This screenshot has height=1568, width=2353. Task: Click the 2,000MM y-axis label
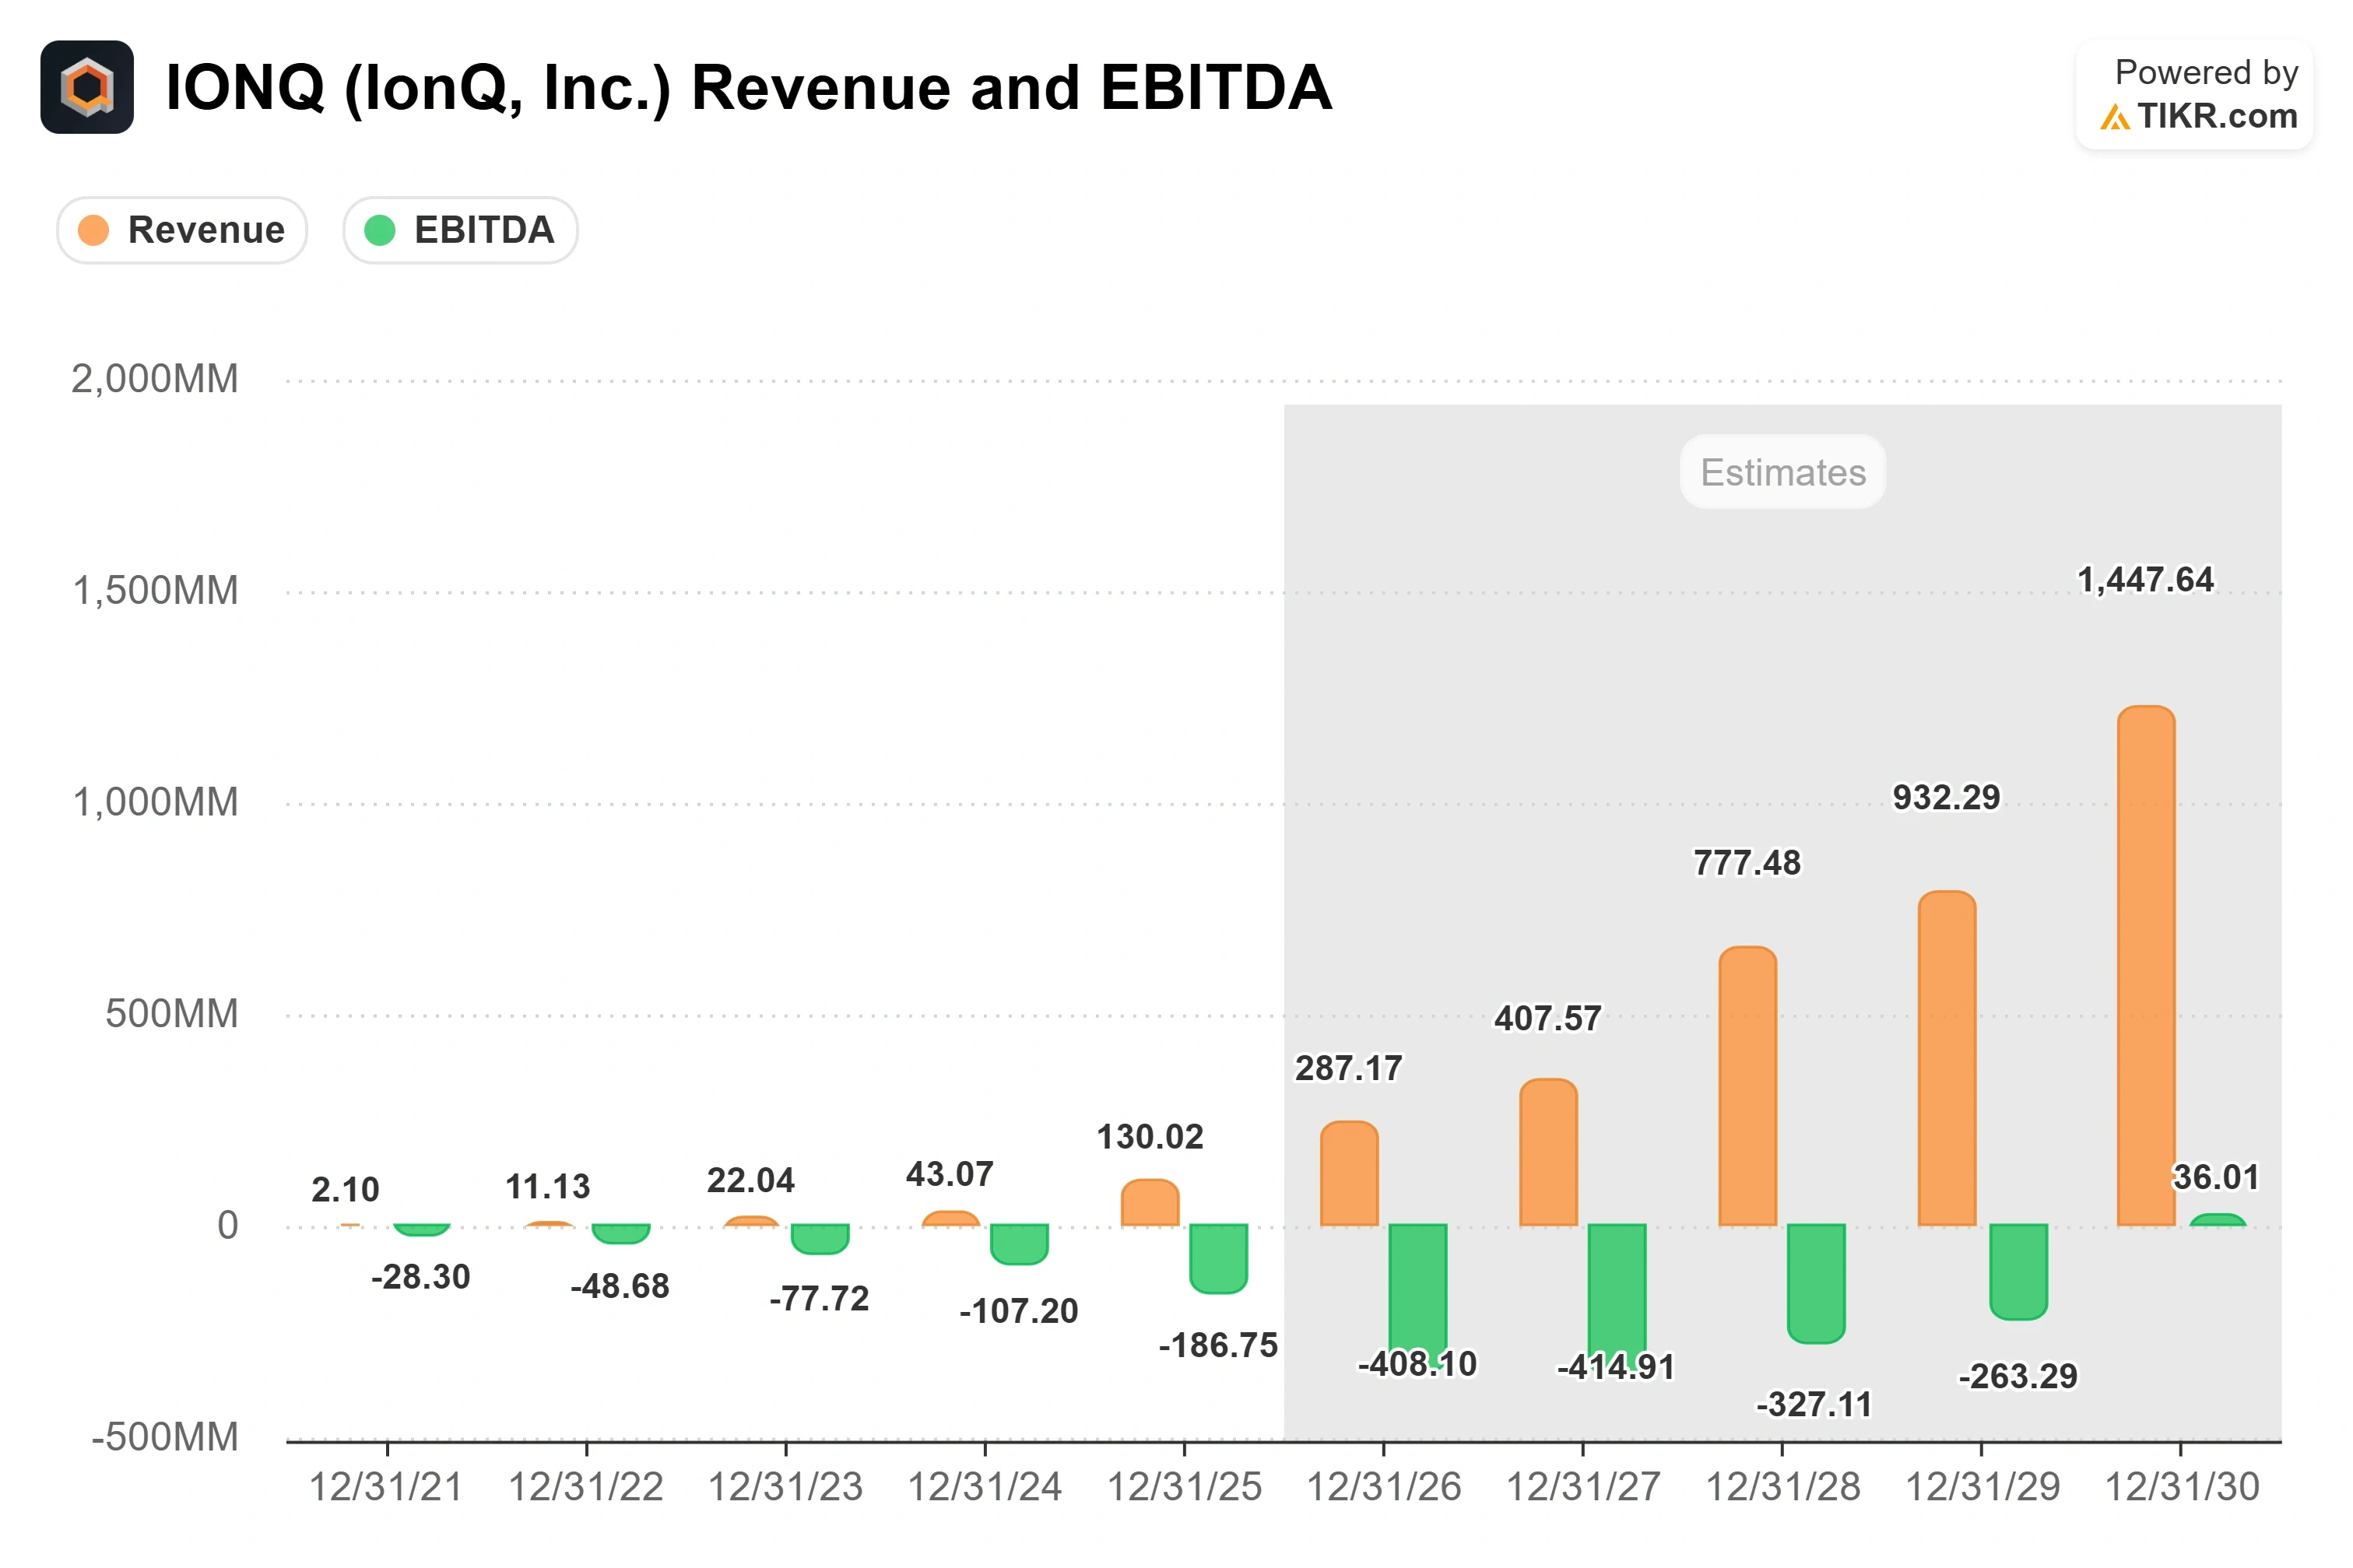pos(155,380)
